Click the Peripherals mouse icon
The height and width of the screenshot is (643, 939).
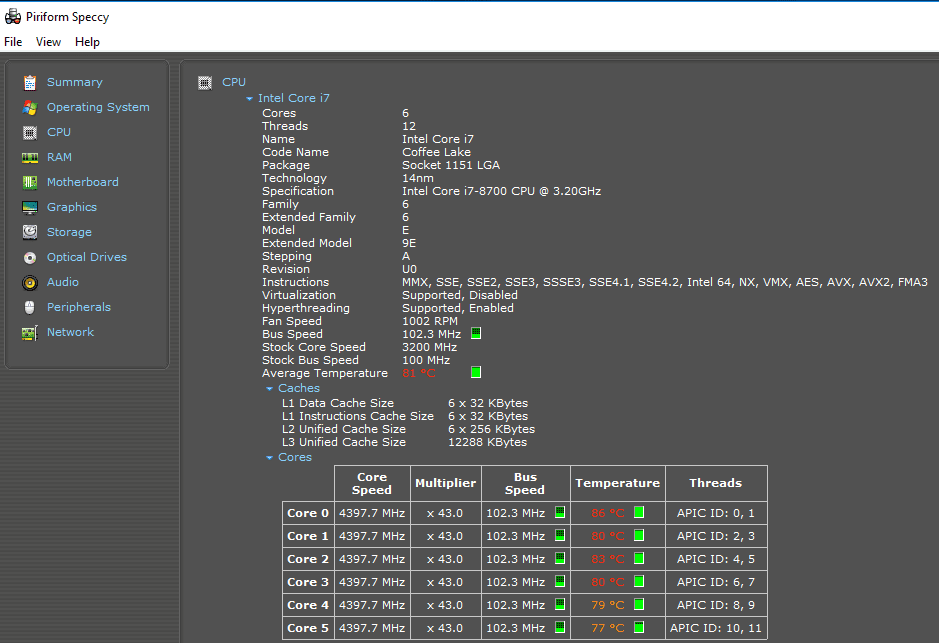[x=30, y=308]
